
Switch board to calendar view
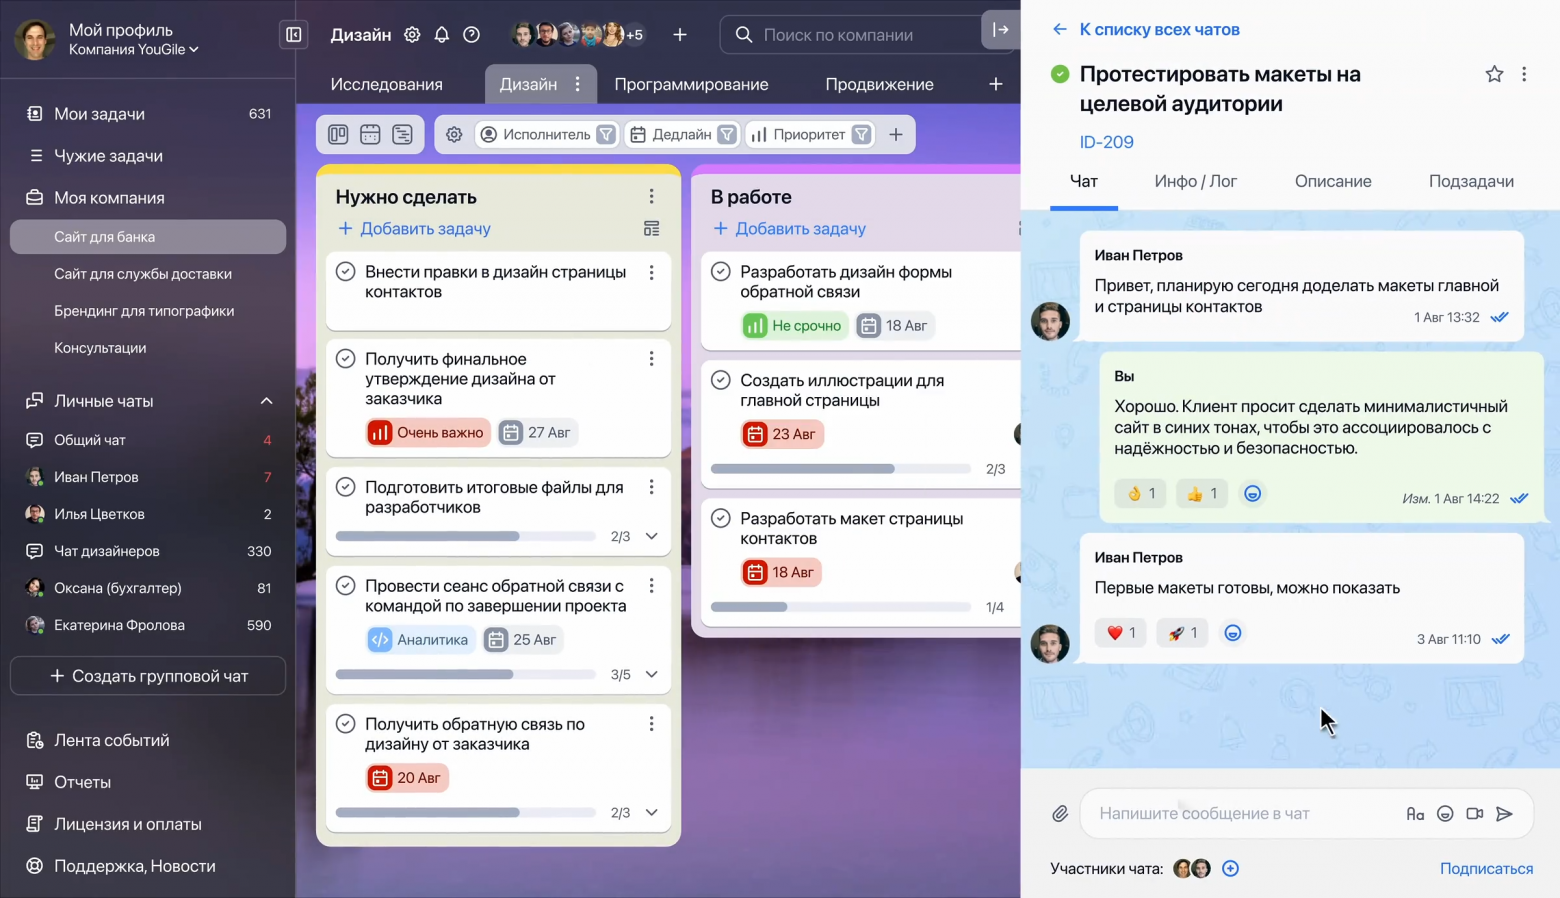coord(370,133)
